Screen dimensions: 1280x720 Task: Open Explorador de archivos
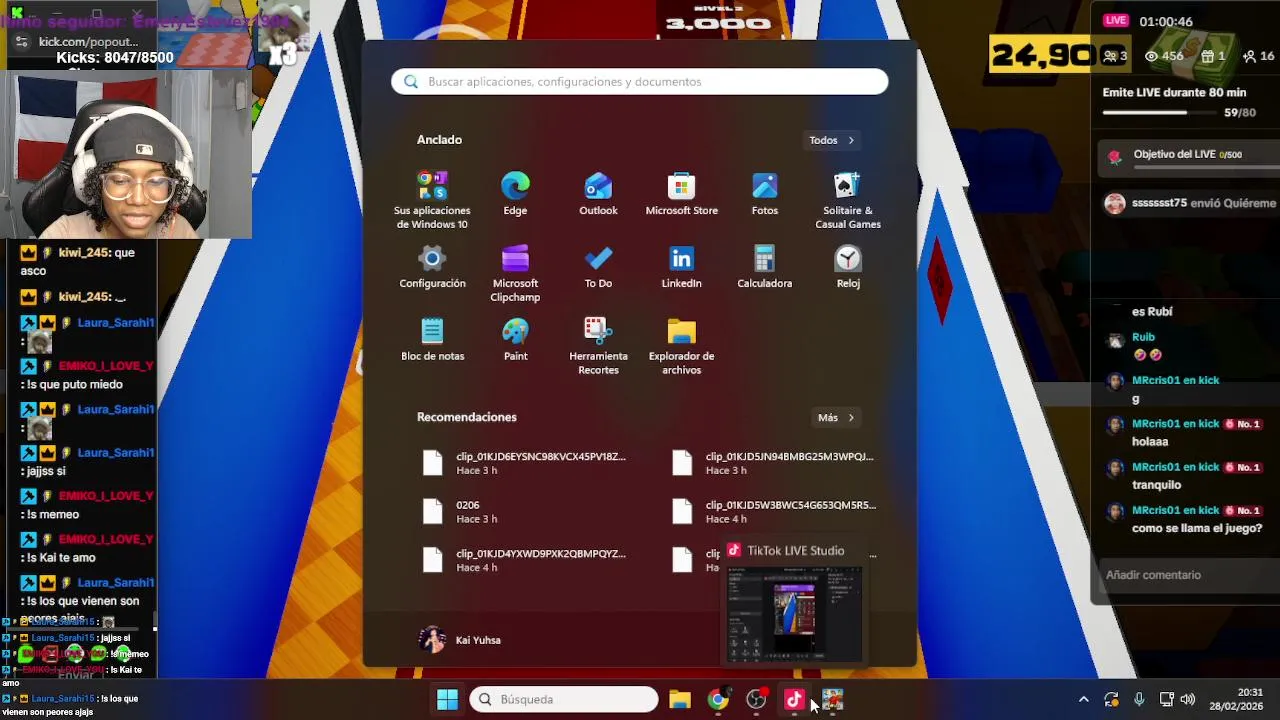681,346
